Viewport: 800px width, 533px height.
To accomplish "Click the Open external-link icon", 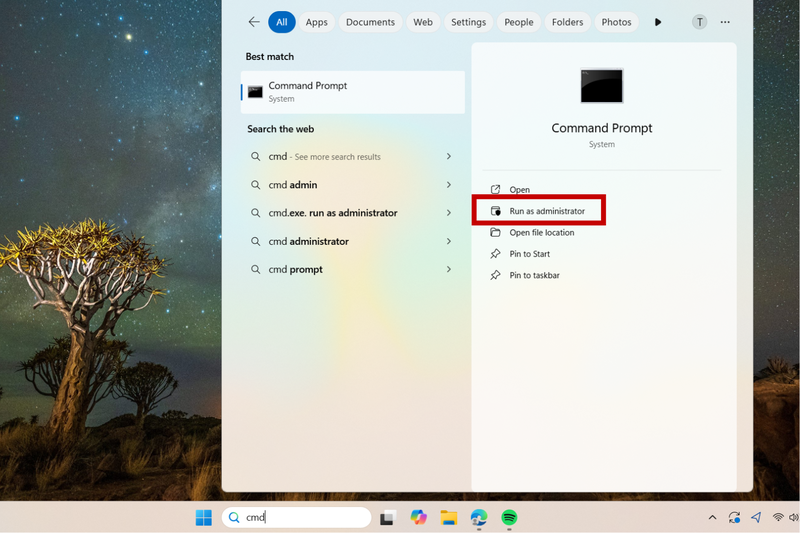I will [495, 190].
